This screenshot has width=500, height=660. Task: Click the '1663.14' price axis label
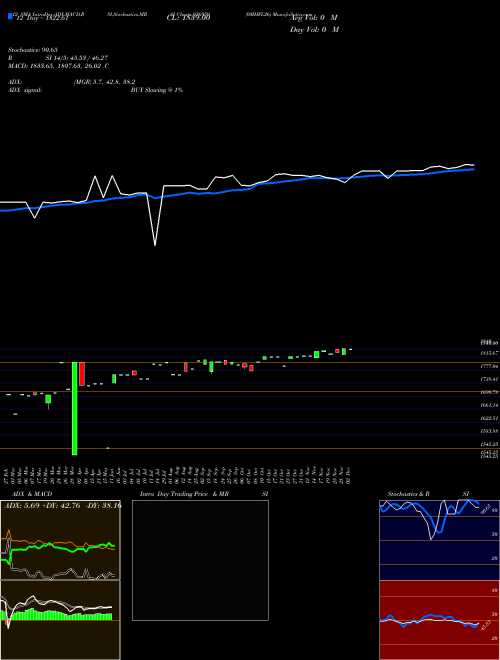[490, 405]
